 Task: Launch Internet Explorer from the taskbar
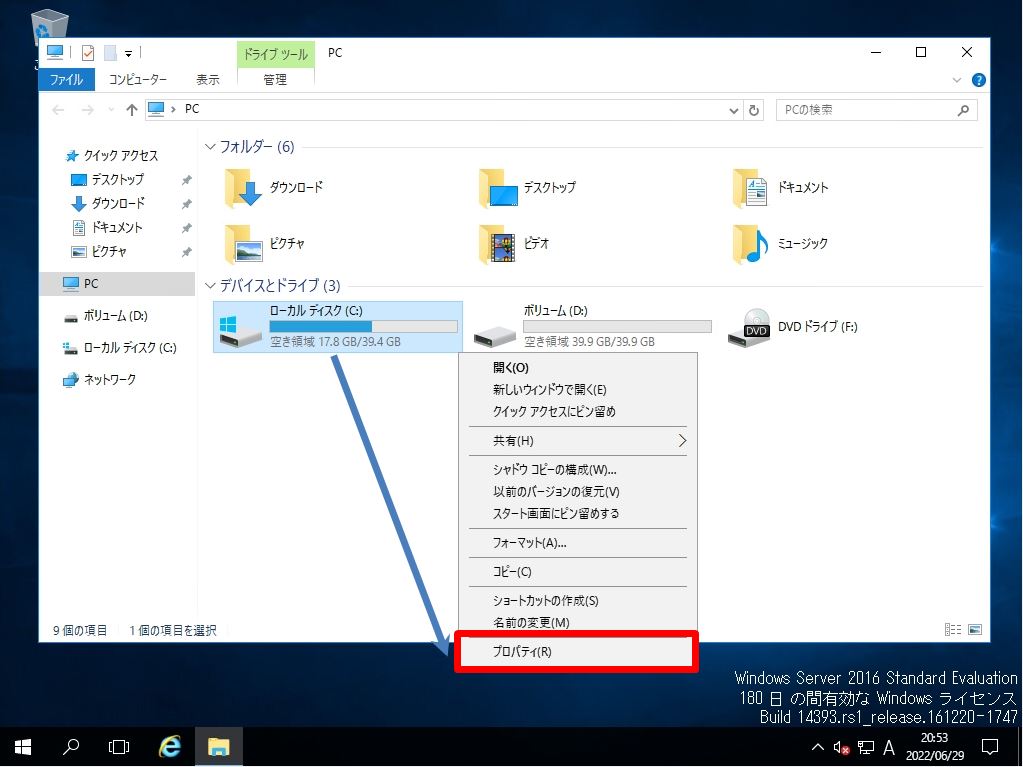pyautogui.click(x=170, y=747)
